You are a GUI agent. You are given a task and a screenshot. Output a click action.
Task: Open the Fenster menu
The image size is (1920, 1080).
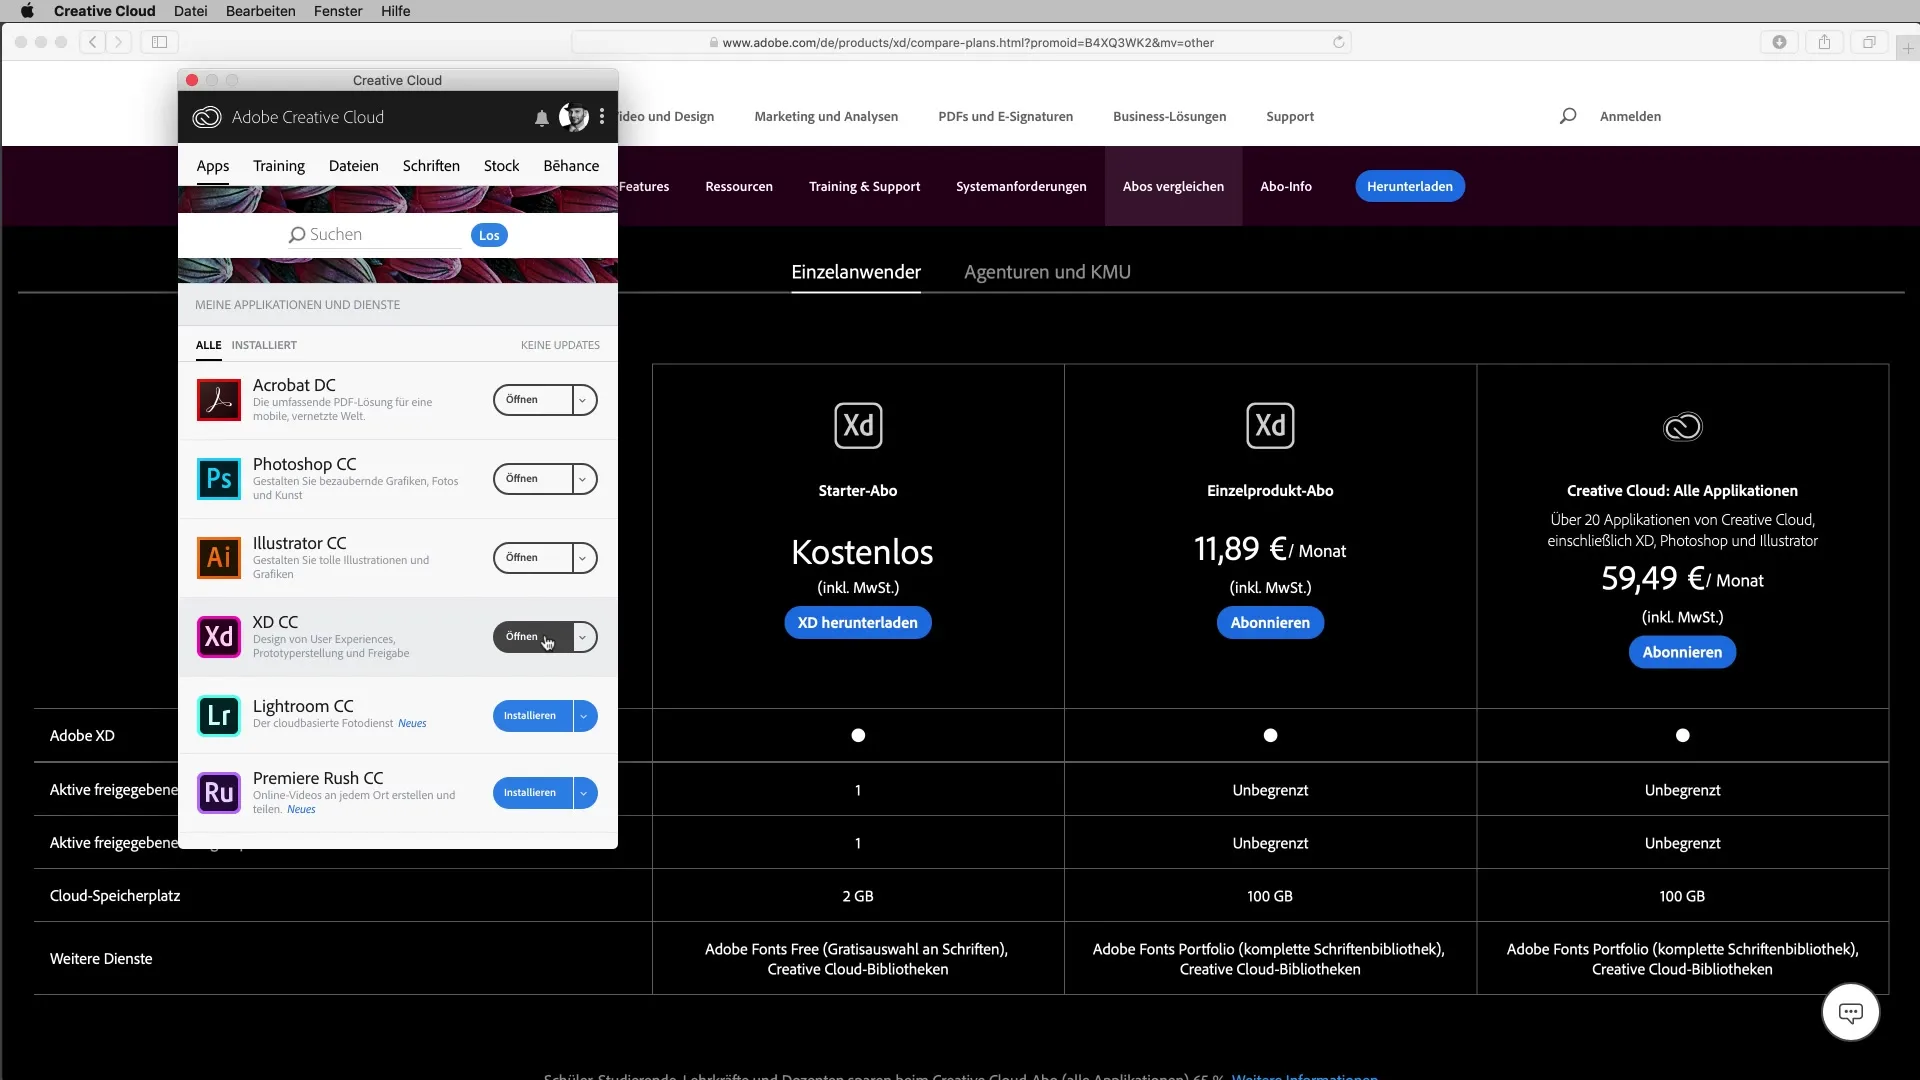(x=338, y=11)
